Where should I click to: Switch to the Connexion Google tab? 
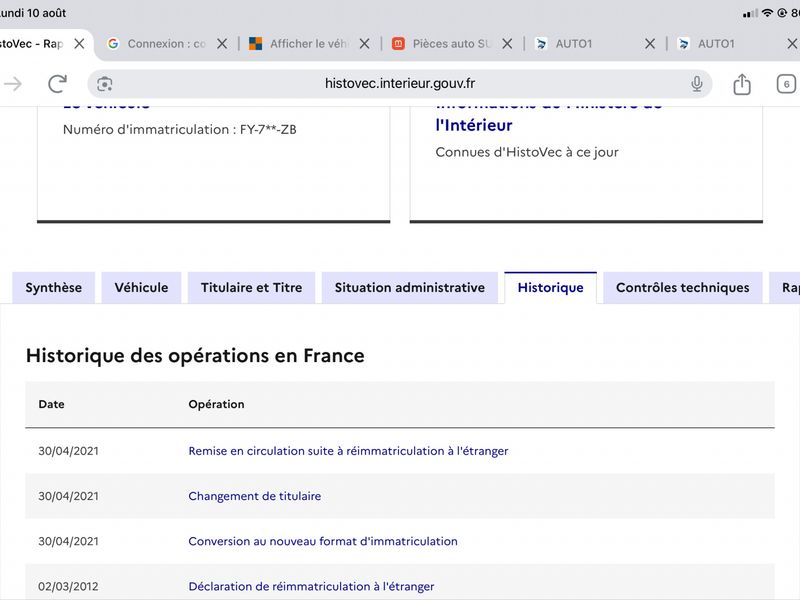[x=166, y=44]
